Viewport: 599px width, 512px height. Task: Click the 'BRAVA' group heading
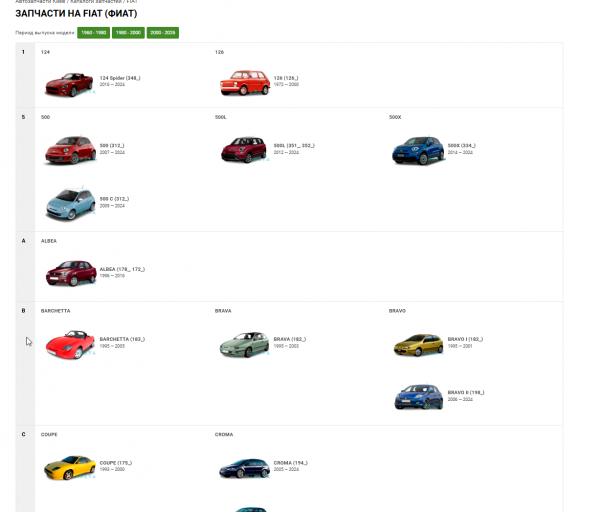click(x=223, y=311)
